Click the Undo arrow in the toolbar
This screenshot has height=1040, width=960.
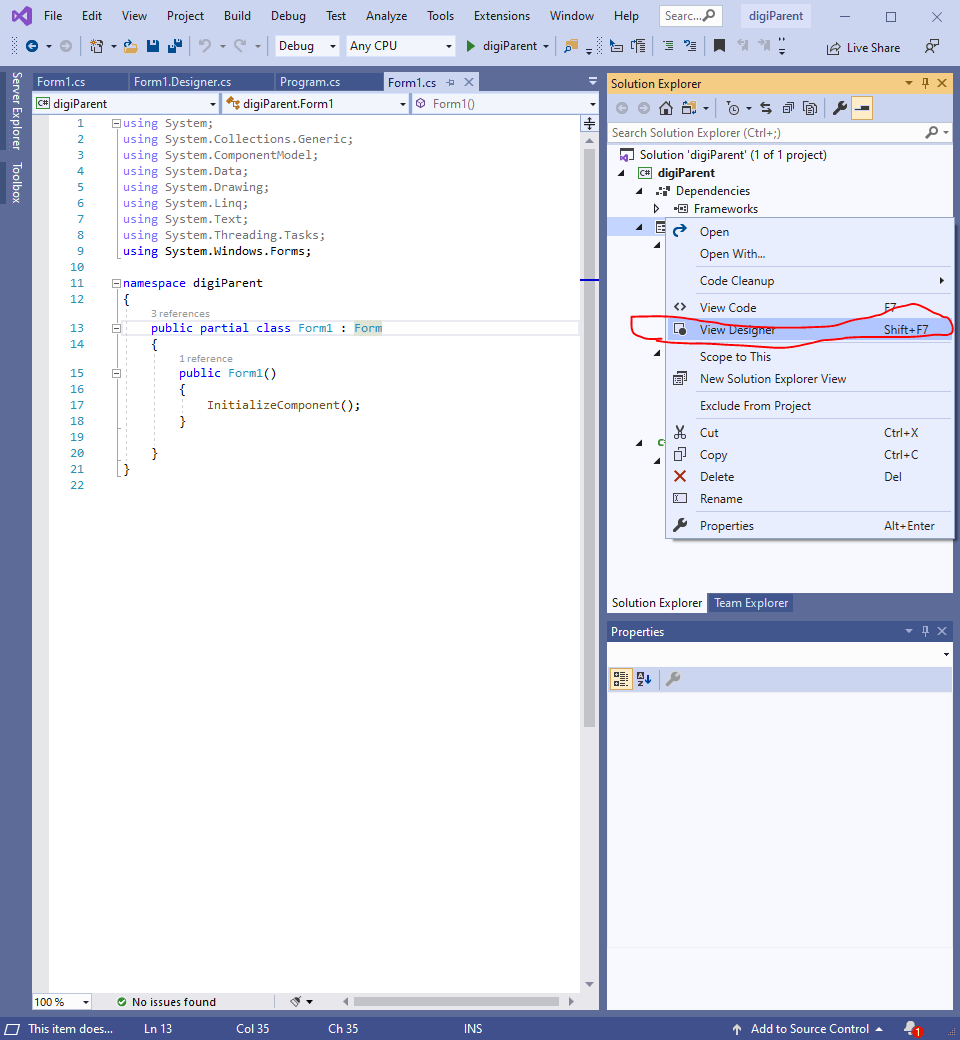point(205,46)
